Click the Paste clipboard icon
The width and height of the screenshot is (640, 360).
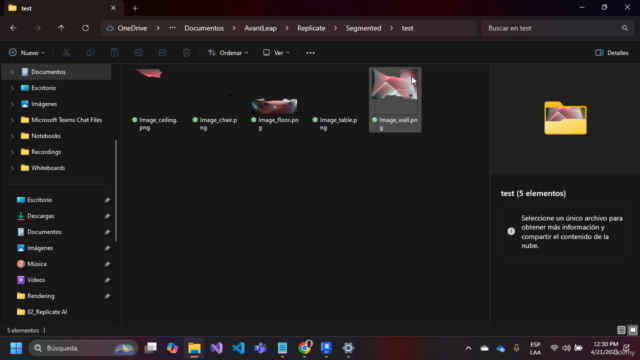pos(114,53)
